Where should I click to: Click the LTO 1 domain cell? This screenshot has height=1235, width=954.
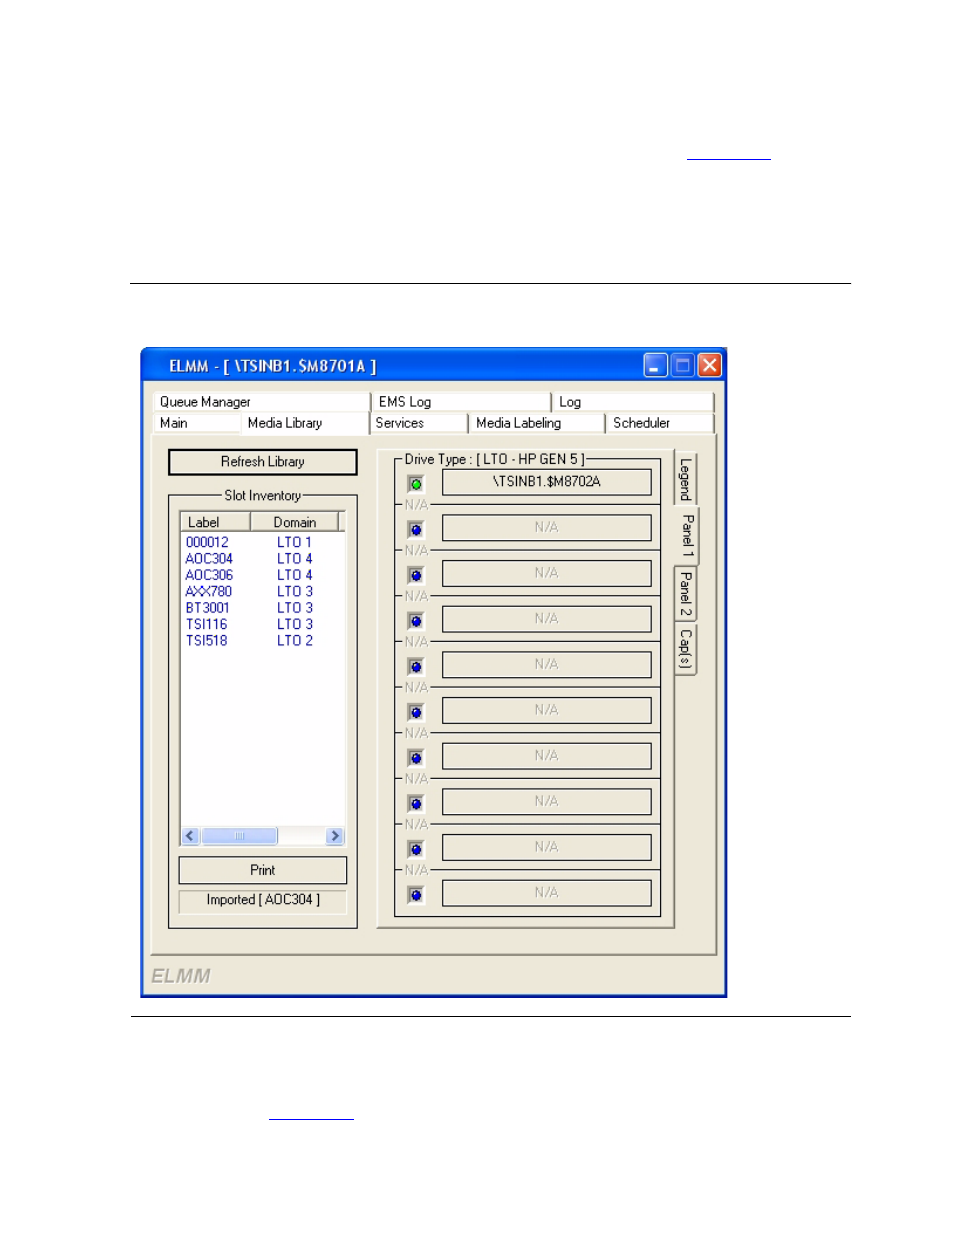pos(295,543)
